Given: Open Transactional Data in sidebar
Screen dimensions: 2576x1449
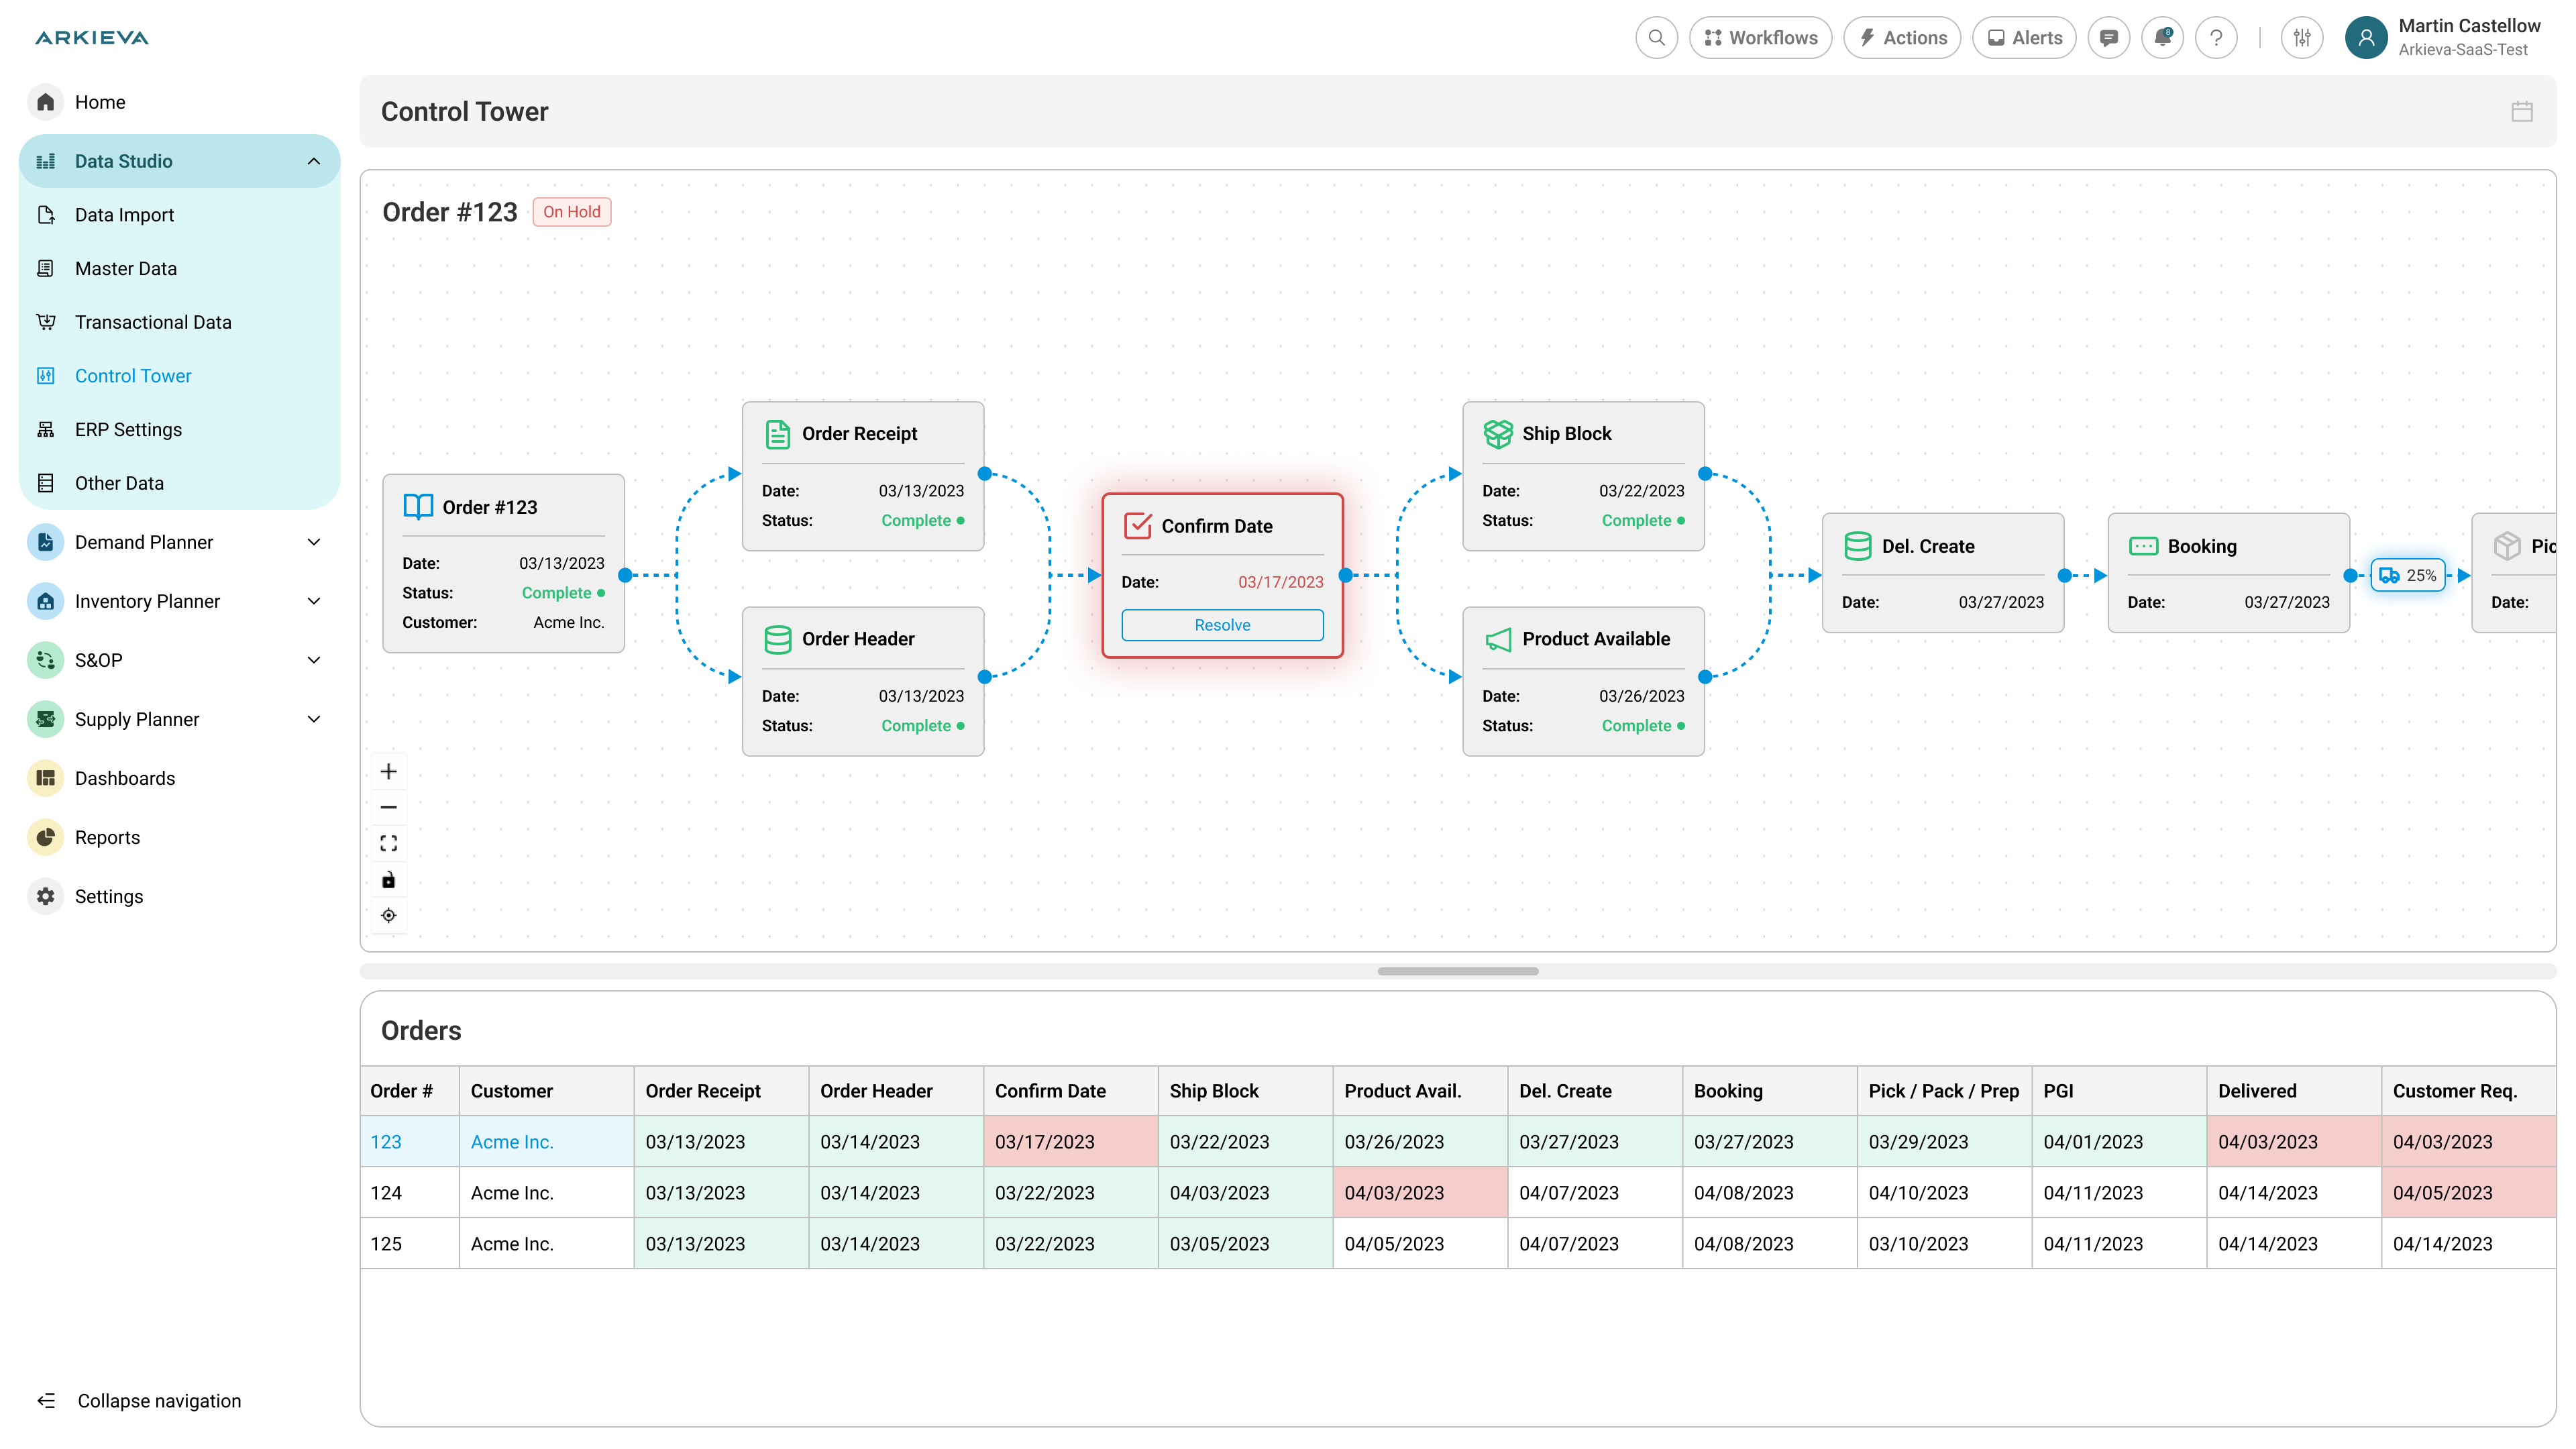Looking at the screenshot, I should click(153, 322).
